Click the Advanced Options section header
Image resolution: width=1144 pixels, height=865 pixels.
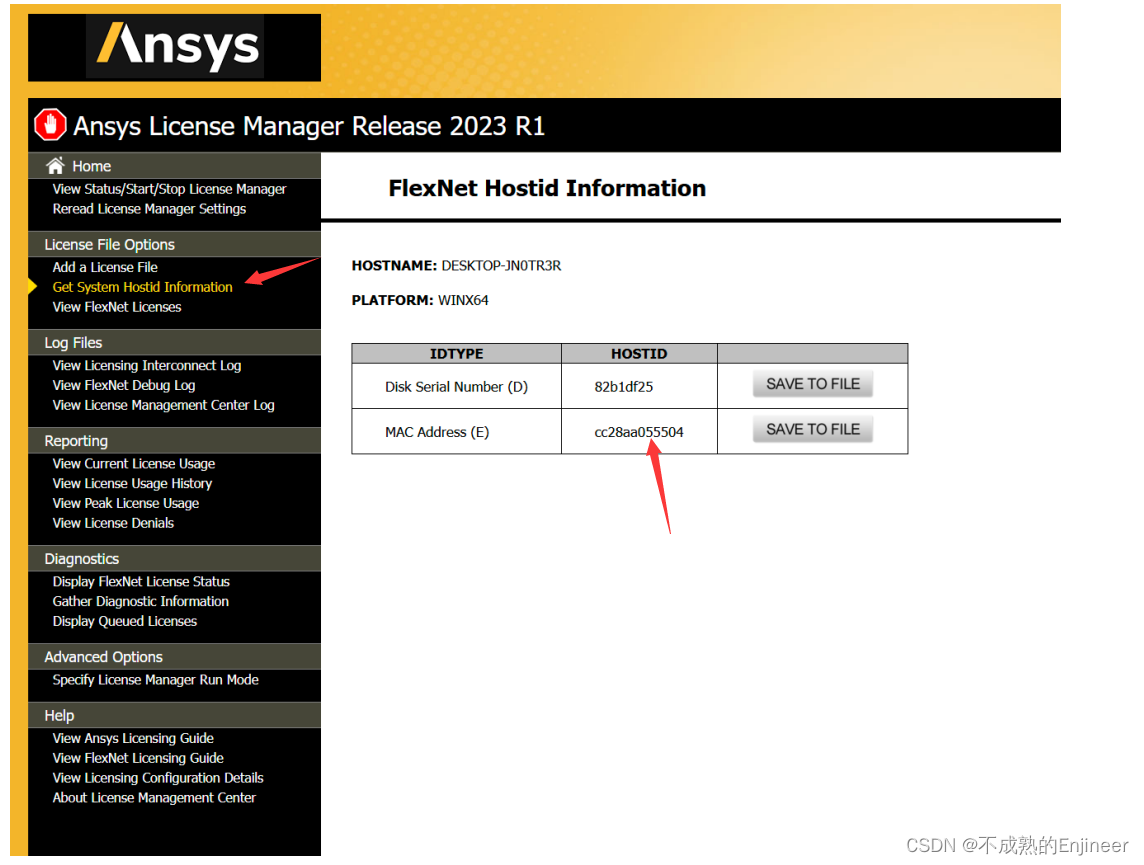[x=174, y=657]
